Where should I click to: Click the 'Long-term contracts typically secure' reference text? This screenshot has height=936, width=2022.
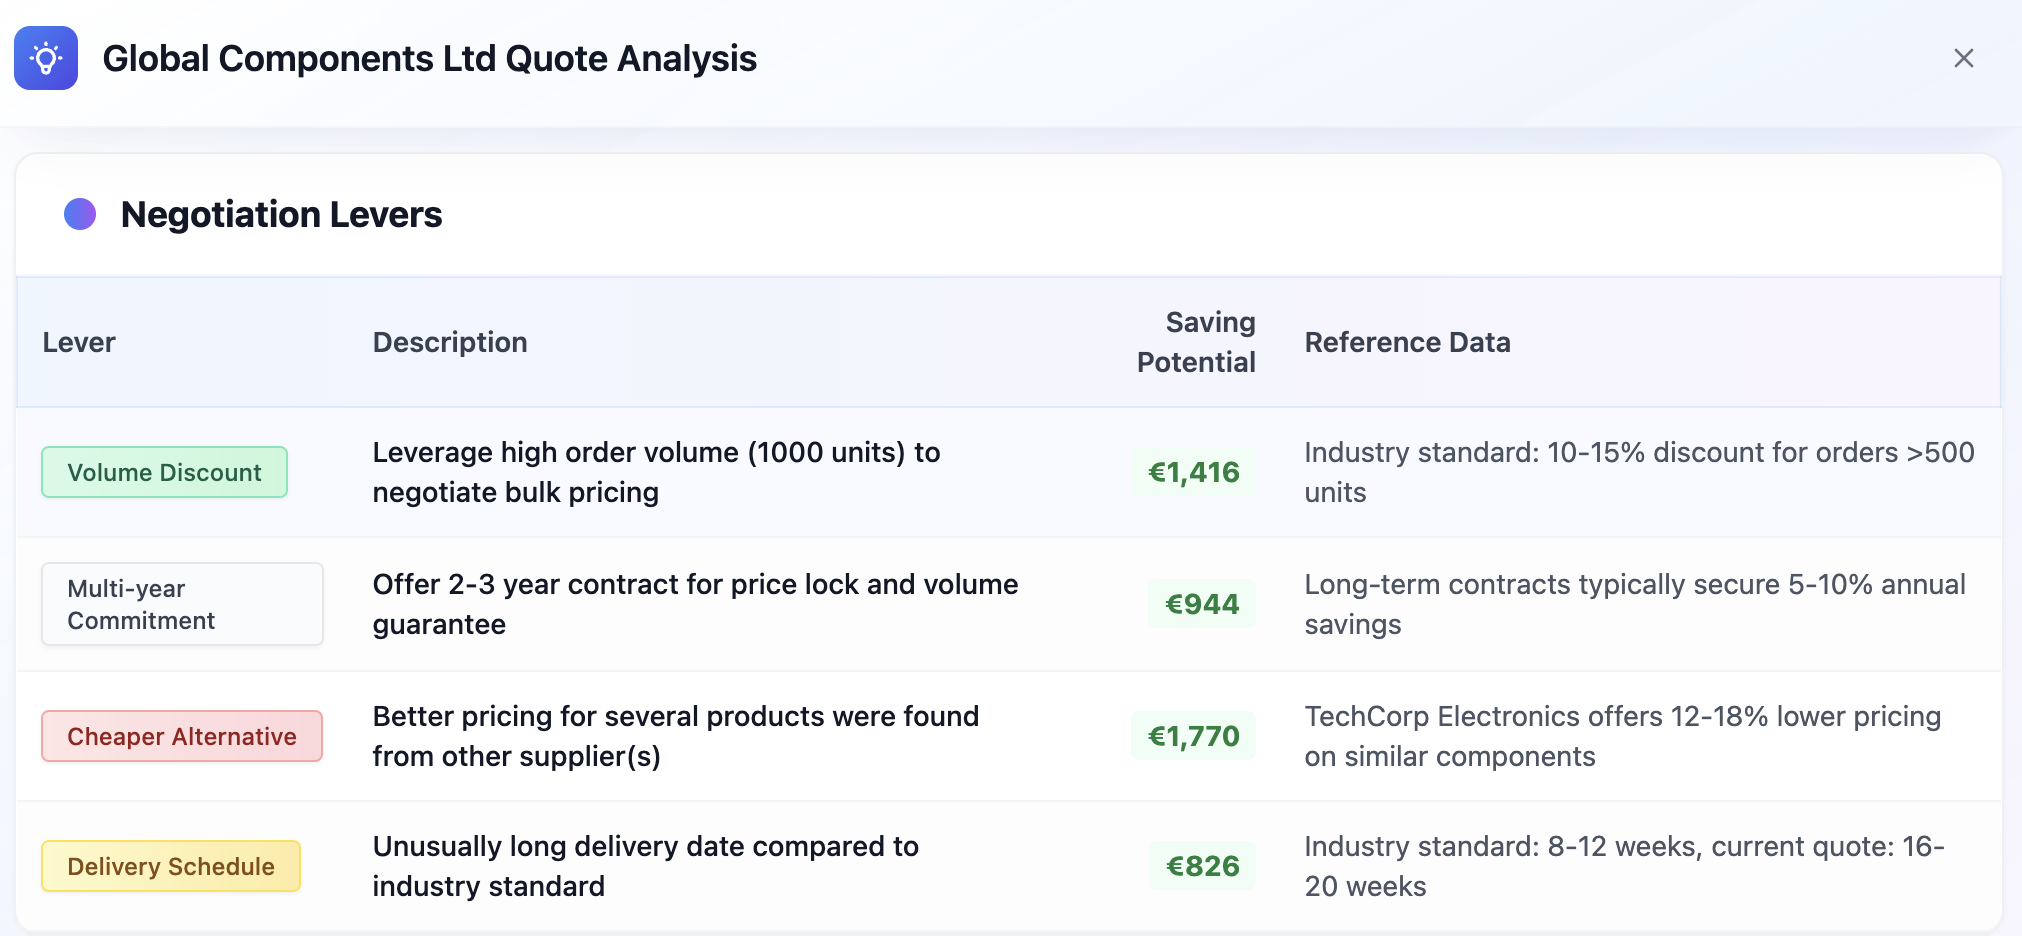click(1635, 604)
